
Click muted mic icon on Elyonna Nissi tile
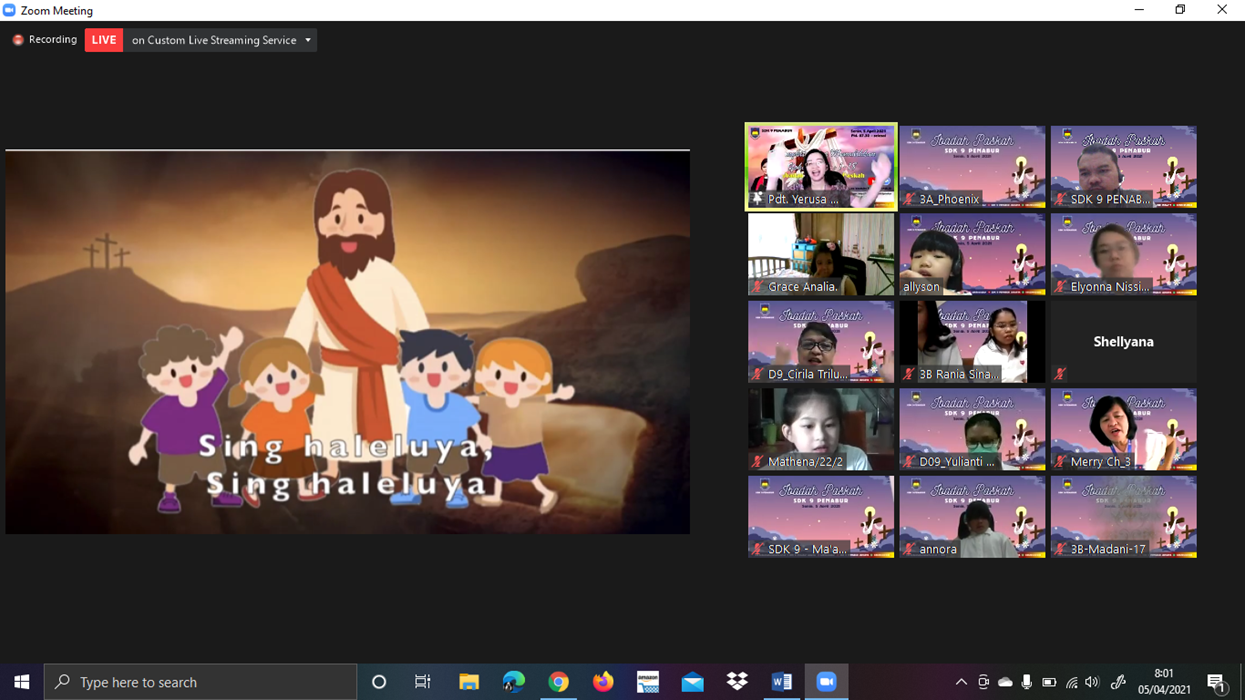(1060, 287)
